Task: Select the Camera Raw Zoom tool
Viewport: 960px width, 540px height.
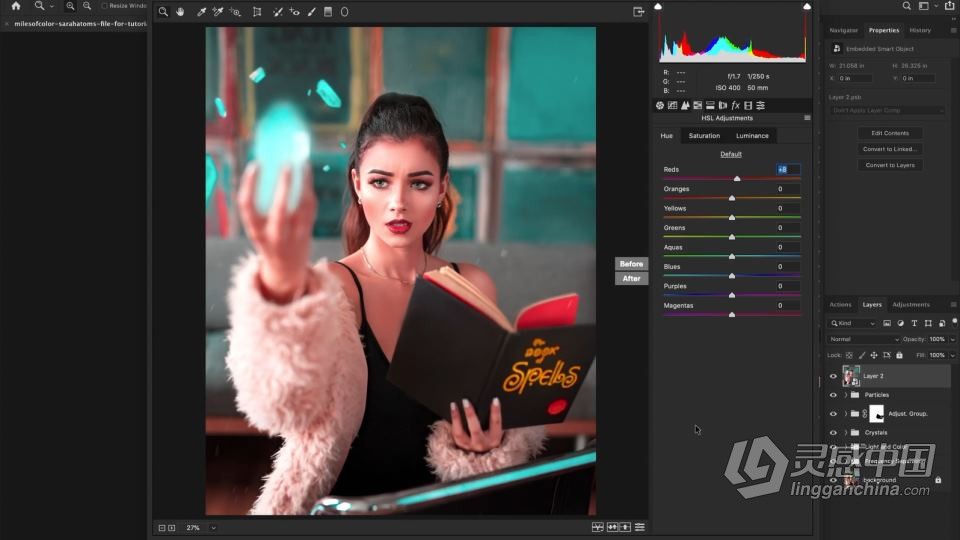Action: (x=163, y=12)
